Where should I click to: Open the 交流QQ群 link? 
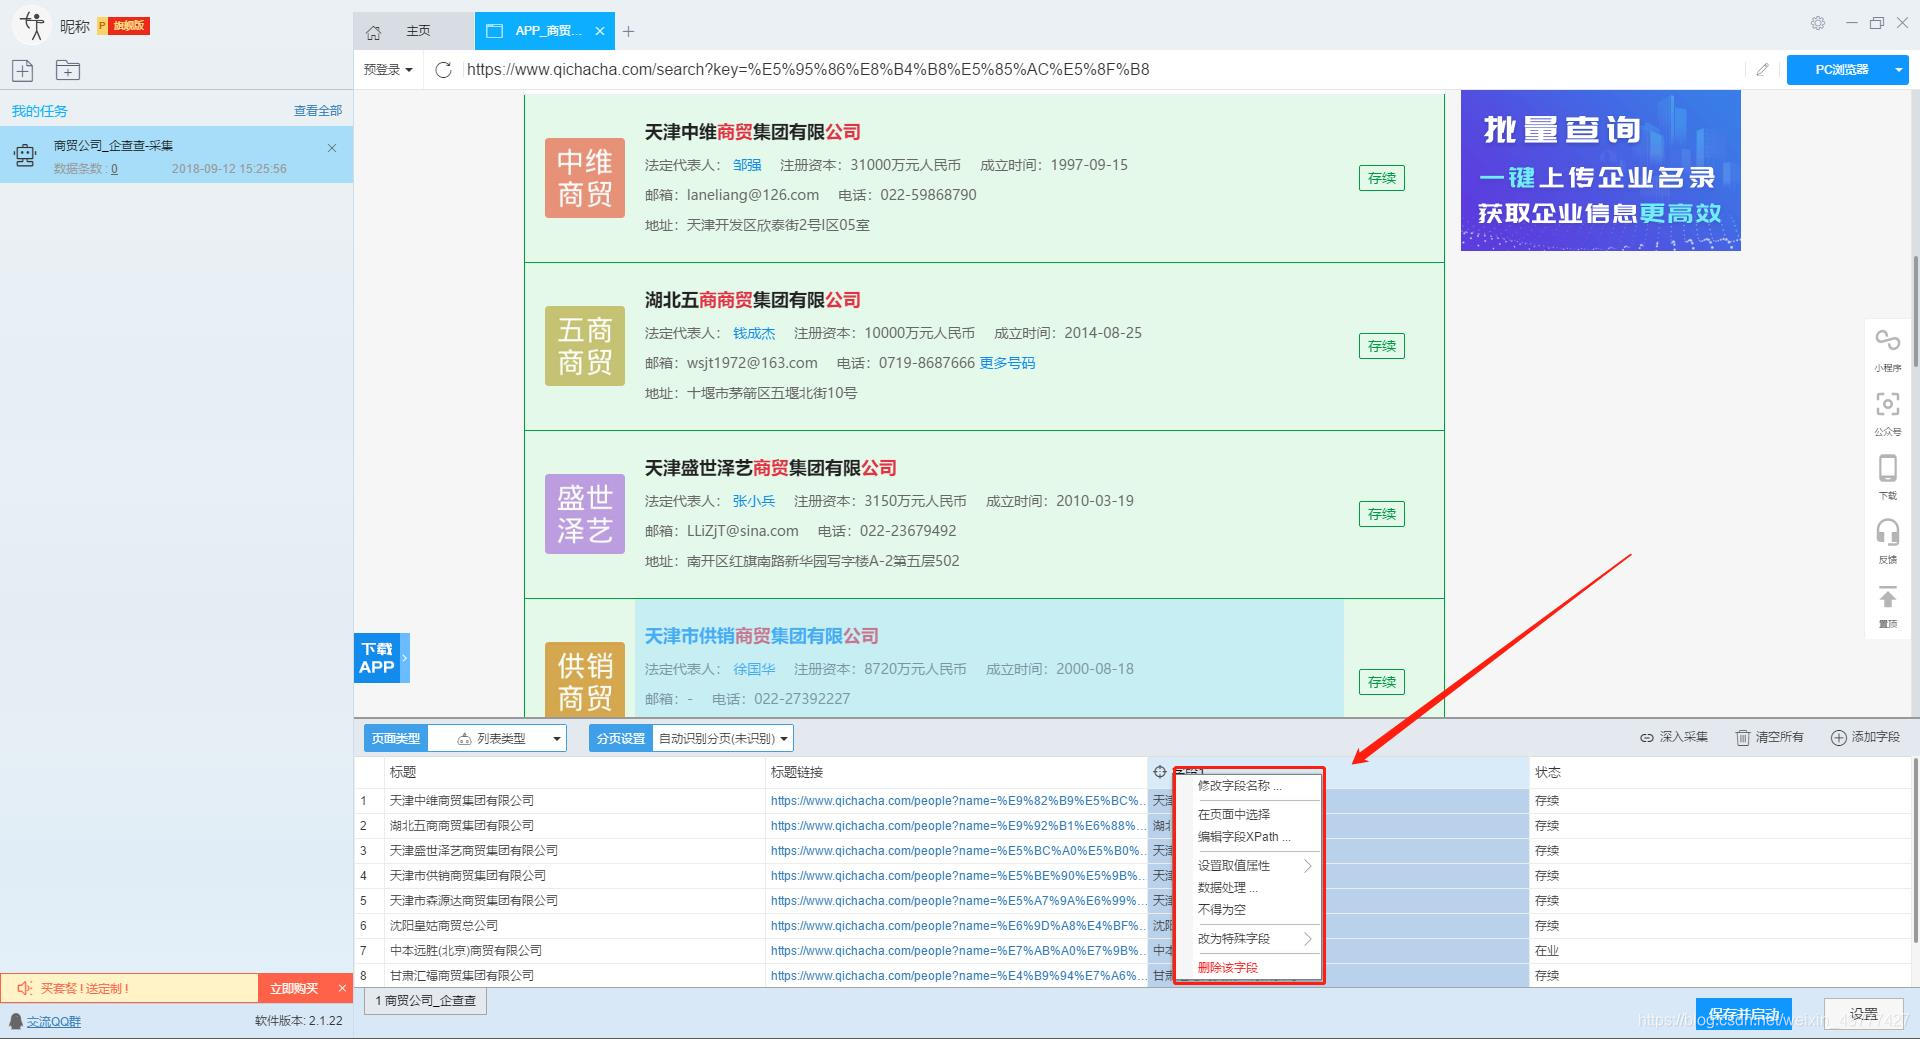tap(54, 1021)
